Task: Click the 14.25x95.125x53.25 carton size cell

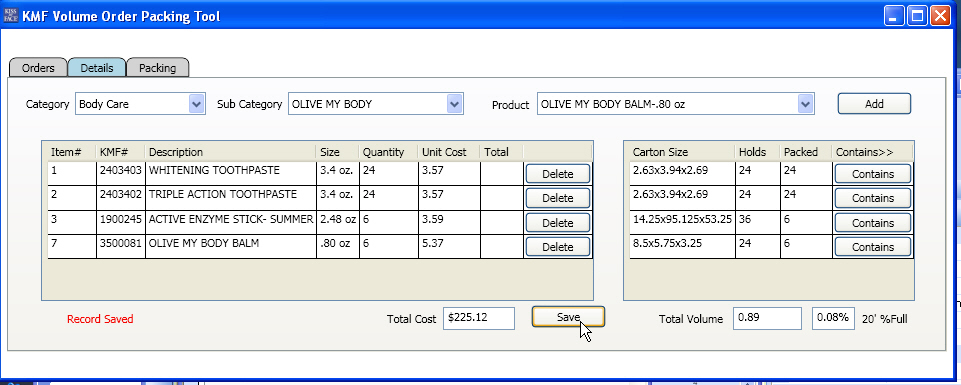Action: pyautogui.click(x=682, y=223)
